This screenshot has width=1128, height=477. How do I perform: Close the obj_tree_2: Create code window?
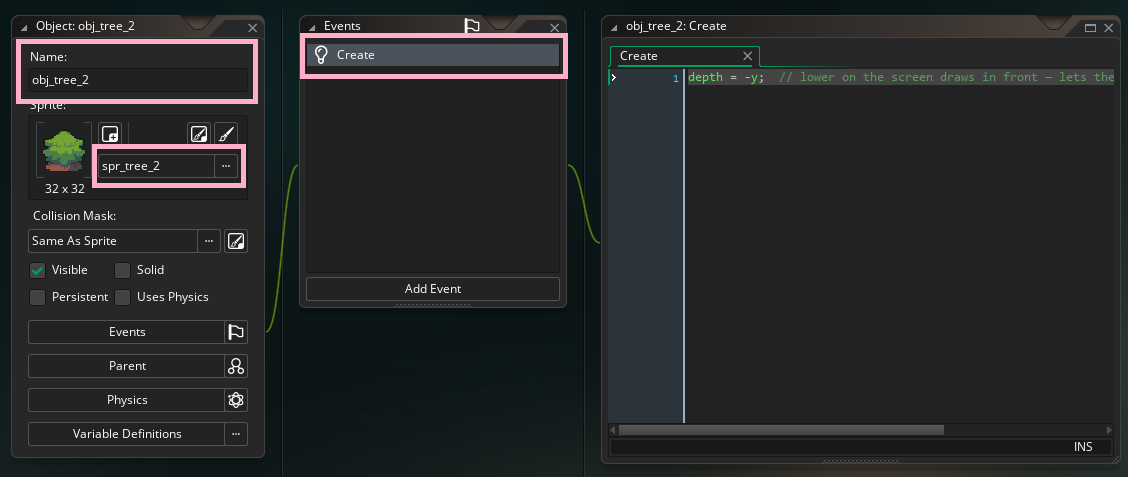1110,27
